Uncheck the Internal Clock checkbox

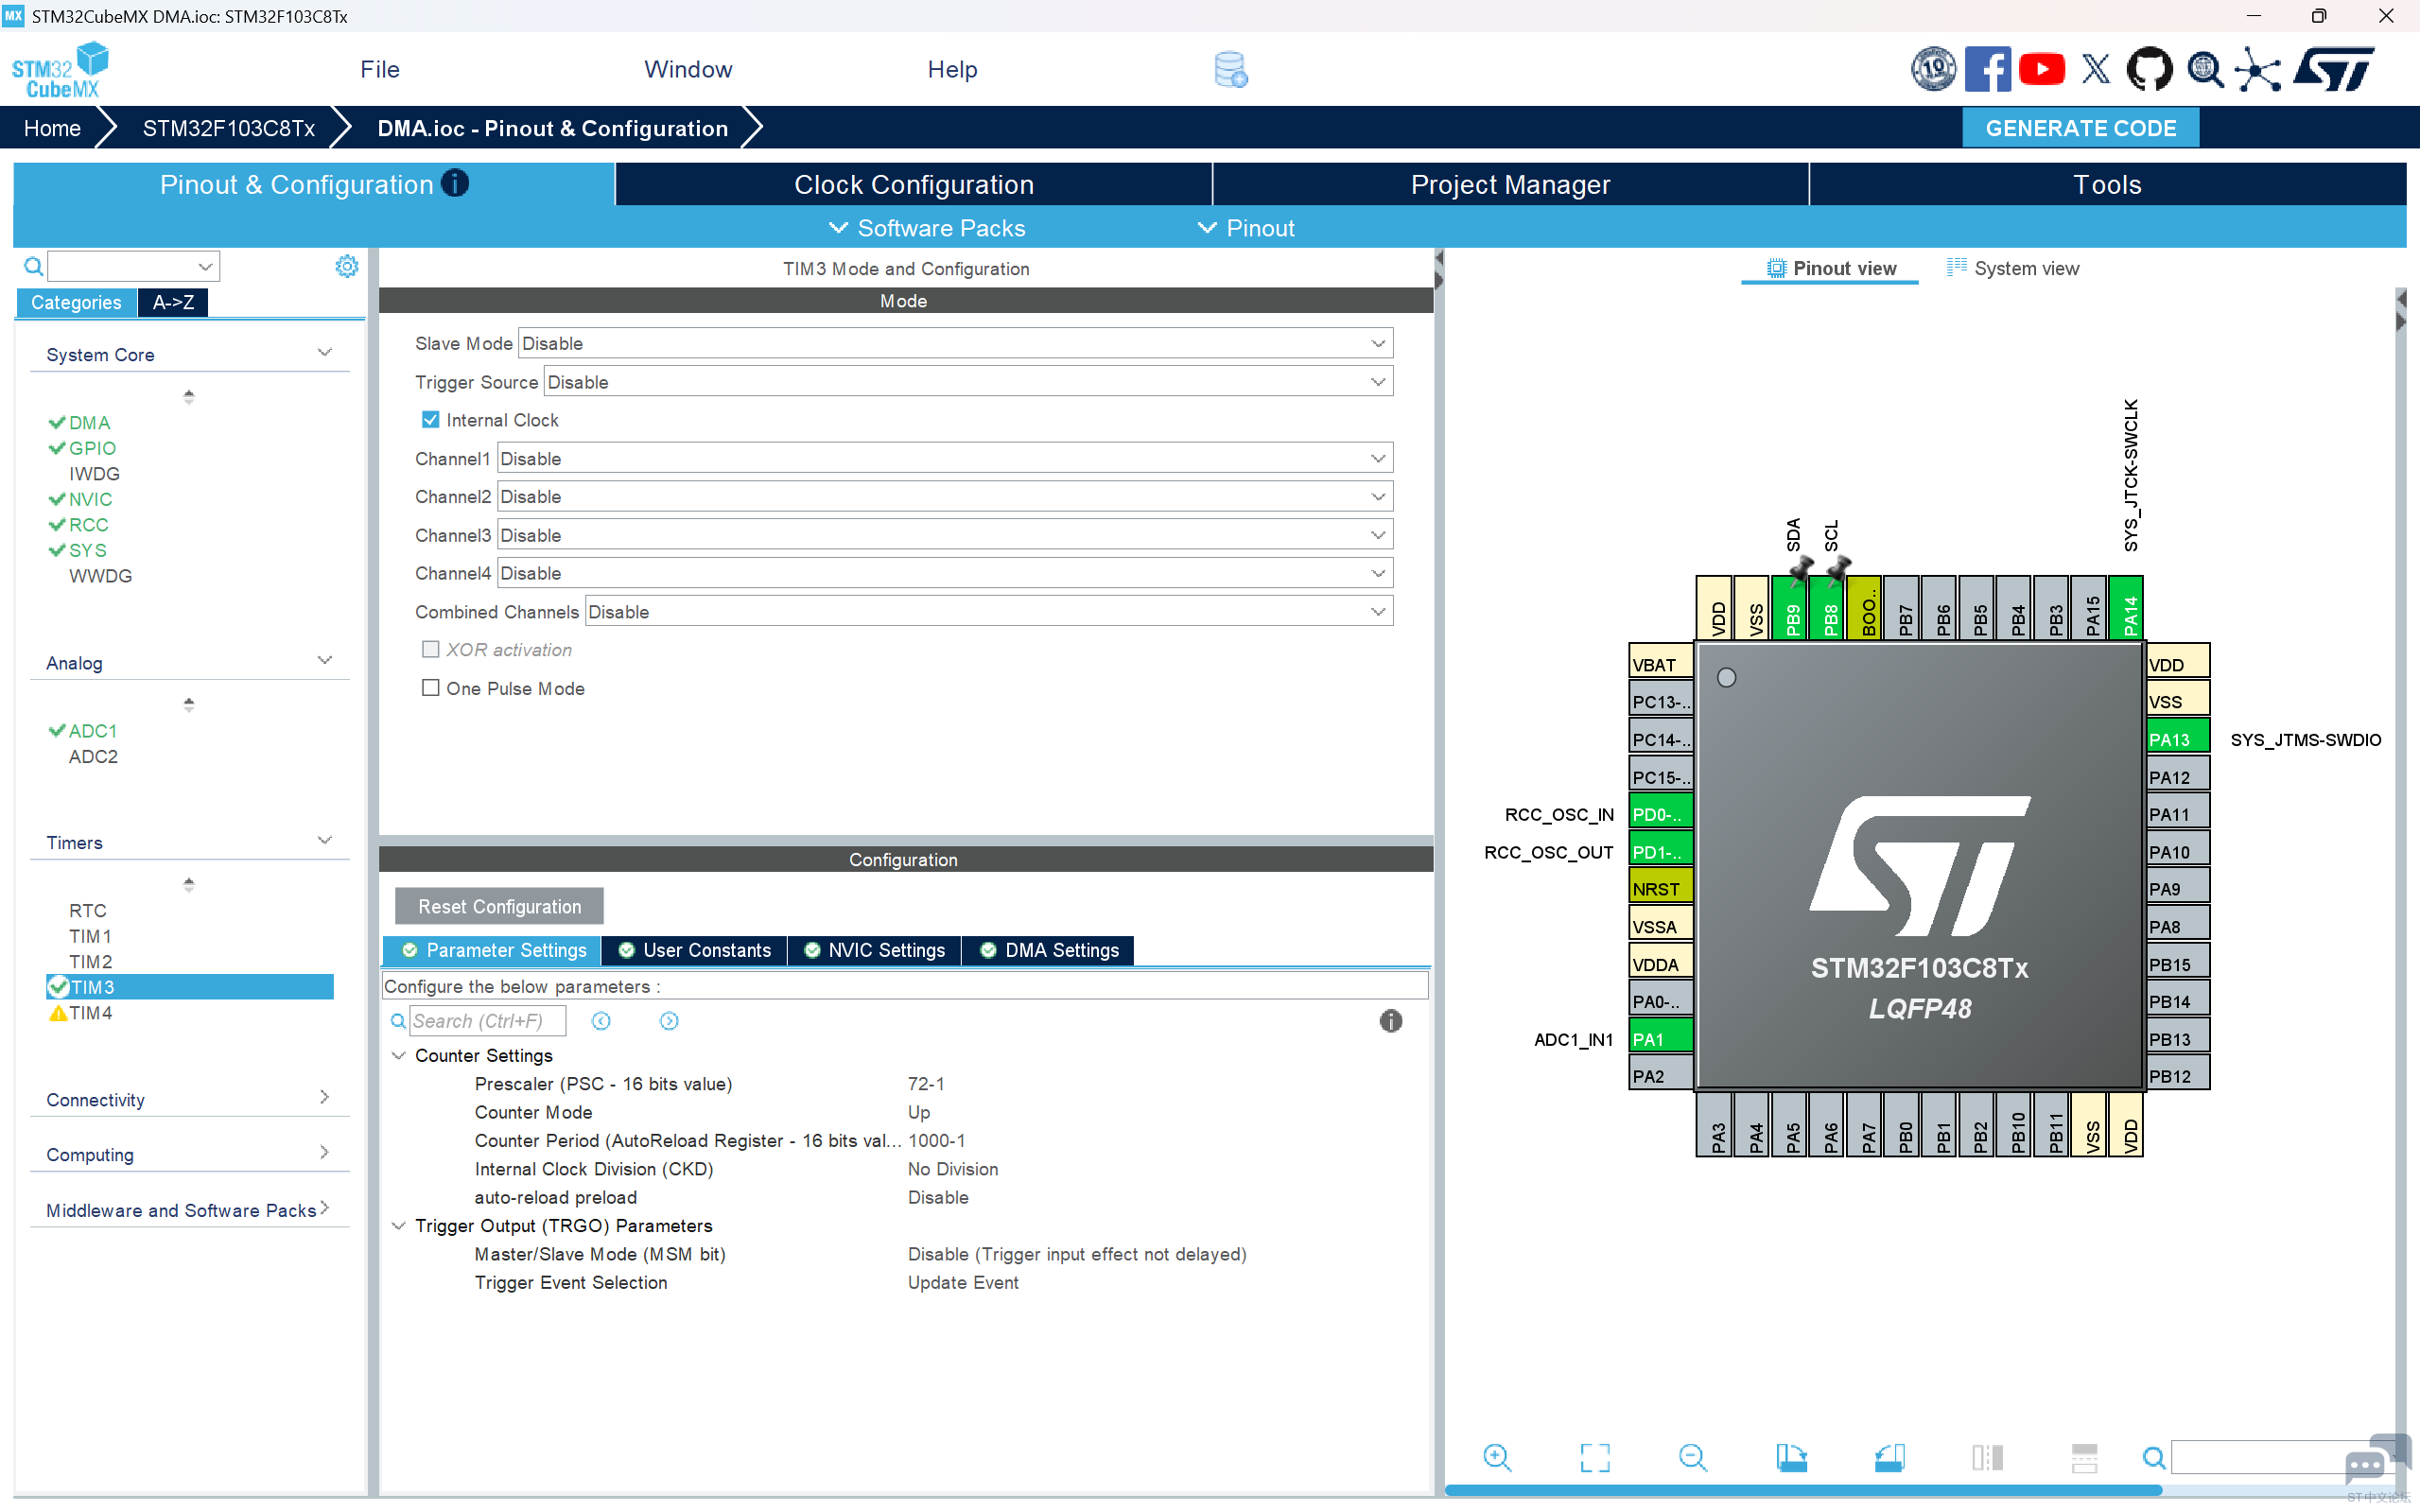point(431,420)
